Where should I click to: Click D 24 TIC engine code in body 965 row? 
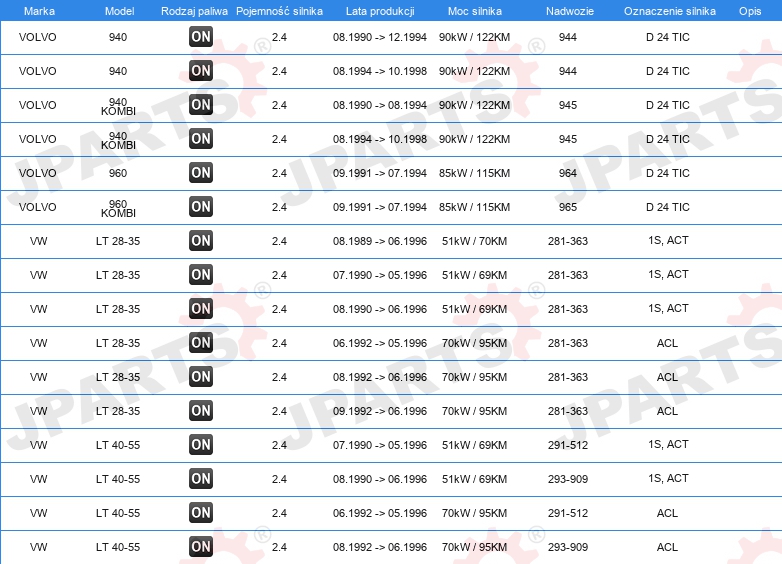668,207
